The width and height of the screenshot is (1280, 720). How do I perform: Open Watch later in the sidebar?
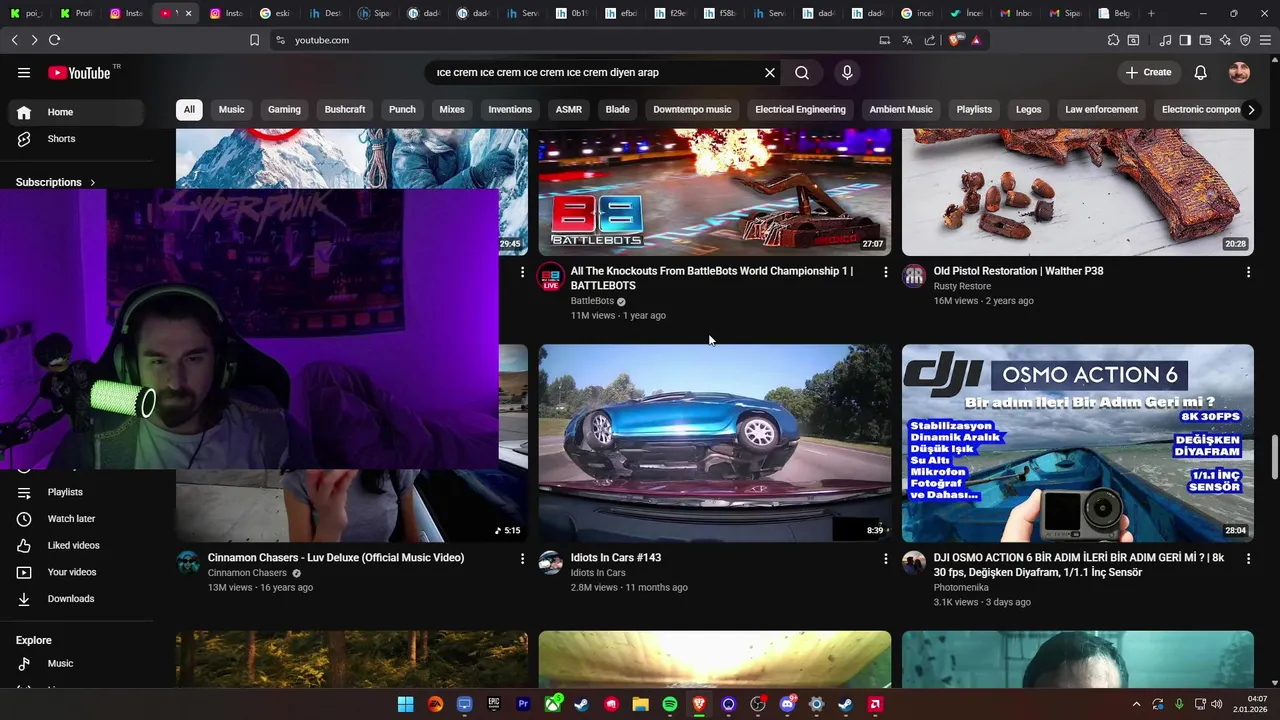click(77, 519)
